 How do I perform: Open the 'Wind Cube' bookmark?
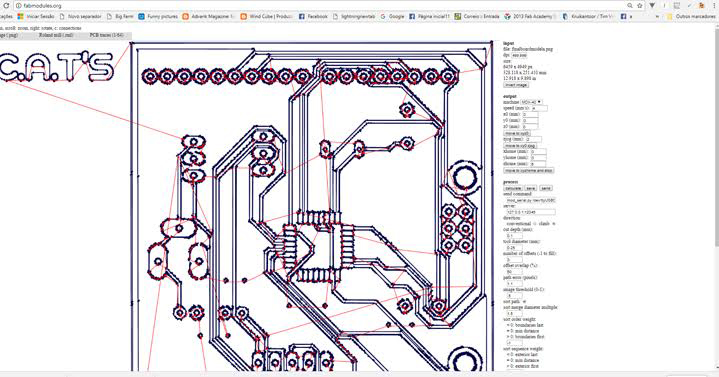pos(267,16)
